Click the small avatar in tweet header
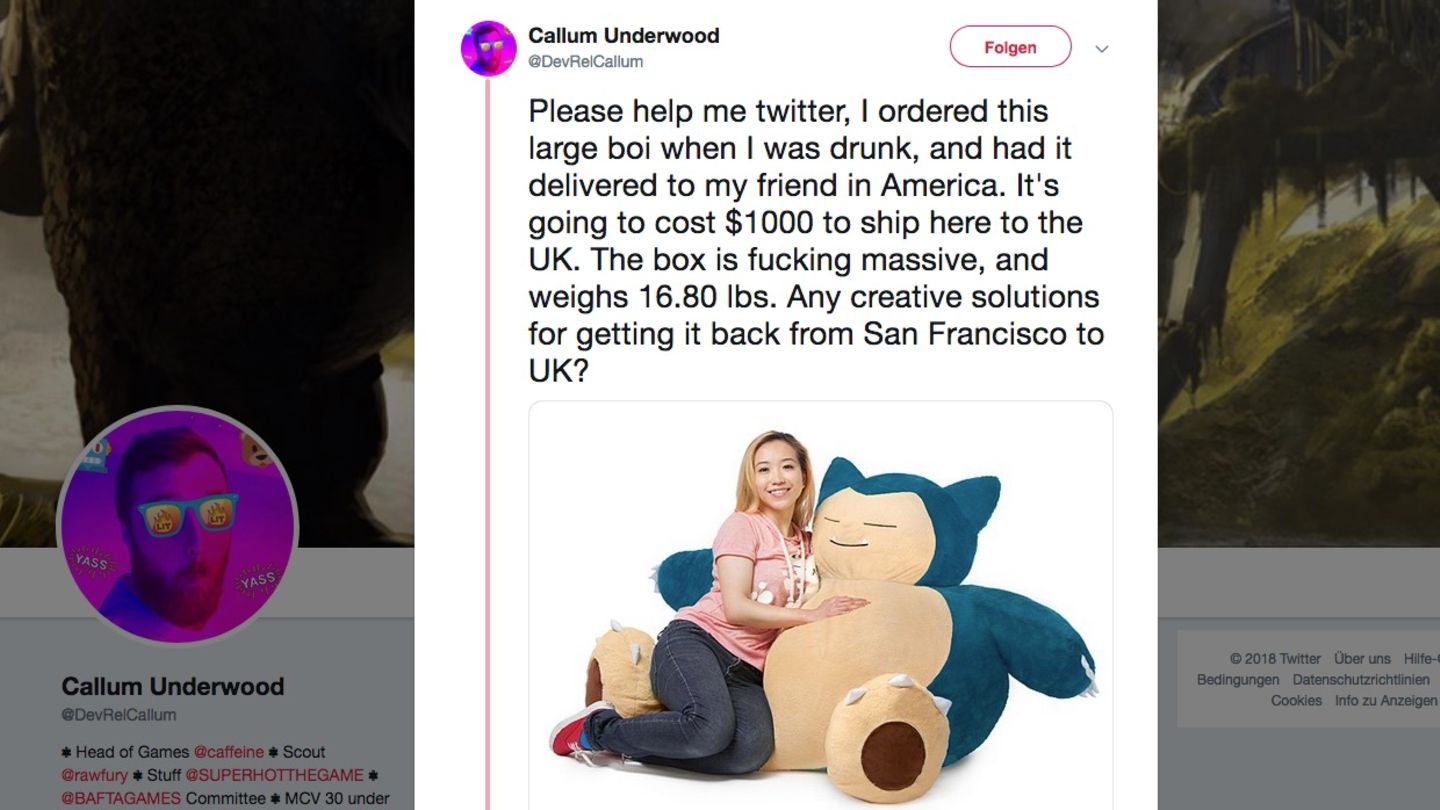Screen dimensions: 1440x810 pyautogui.click(x=488, y=47)
